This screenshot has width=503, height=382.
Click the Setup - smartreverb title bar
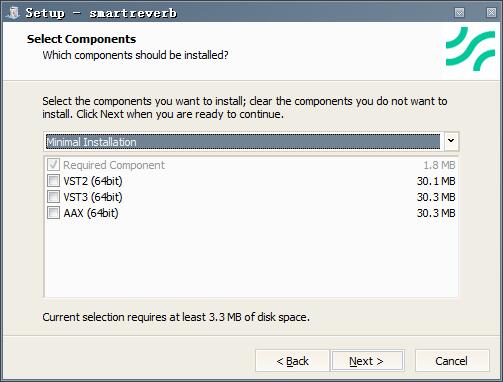(233, 13)
